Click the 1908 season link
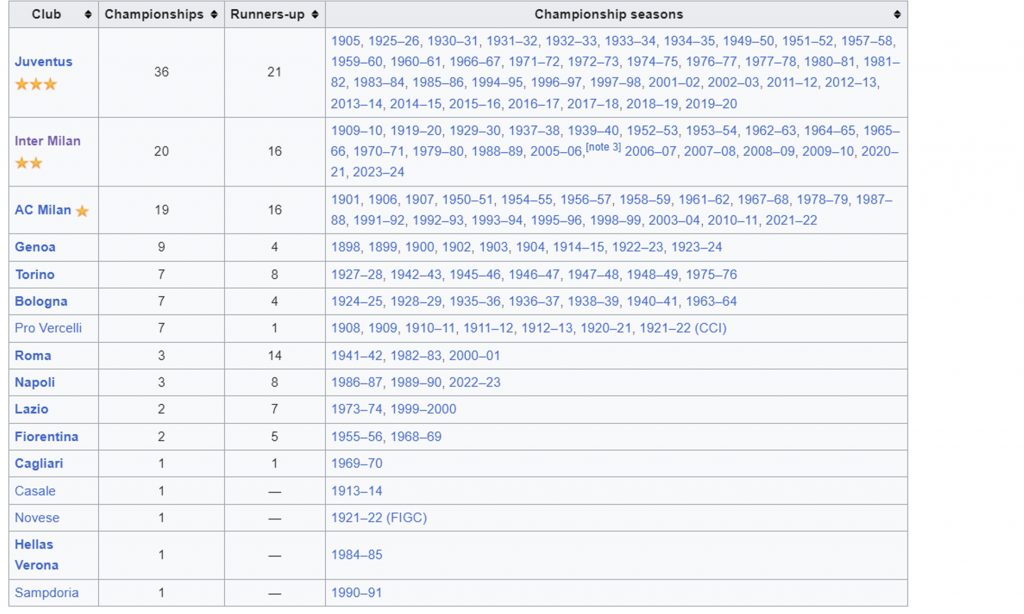This screenshot has width=1024, height=614. [x=345, y=328]
